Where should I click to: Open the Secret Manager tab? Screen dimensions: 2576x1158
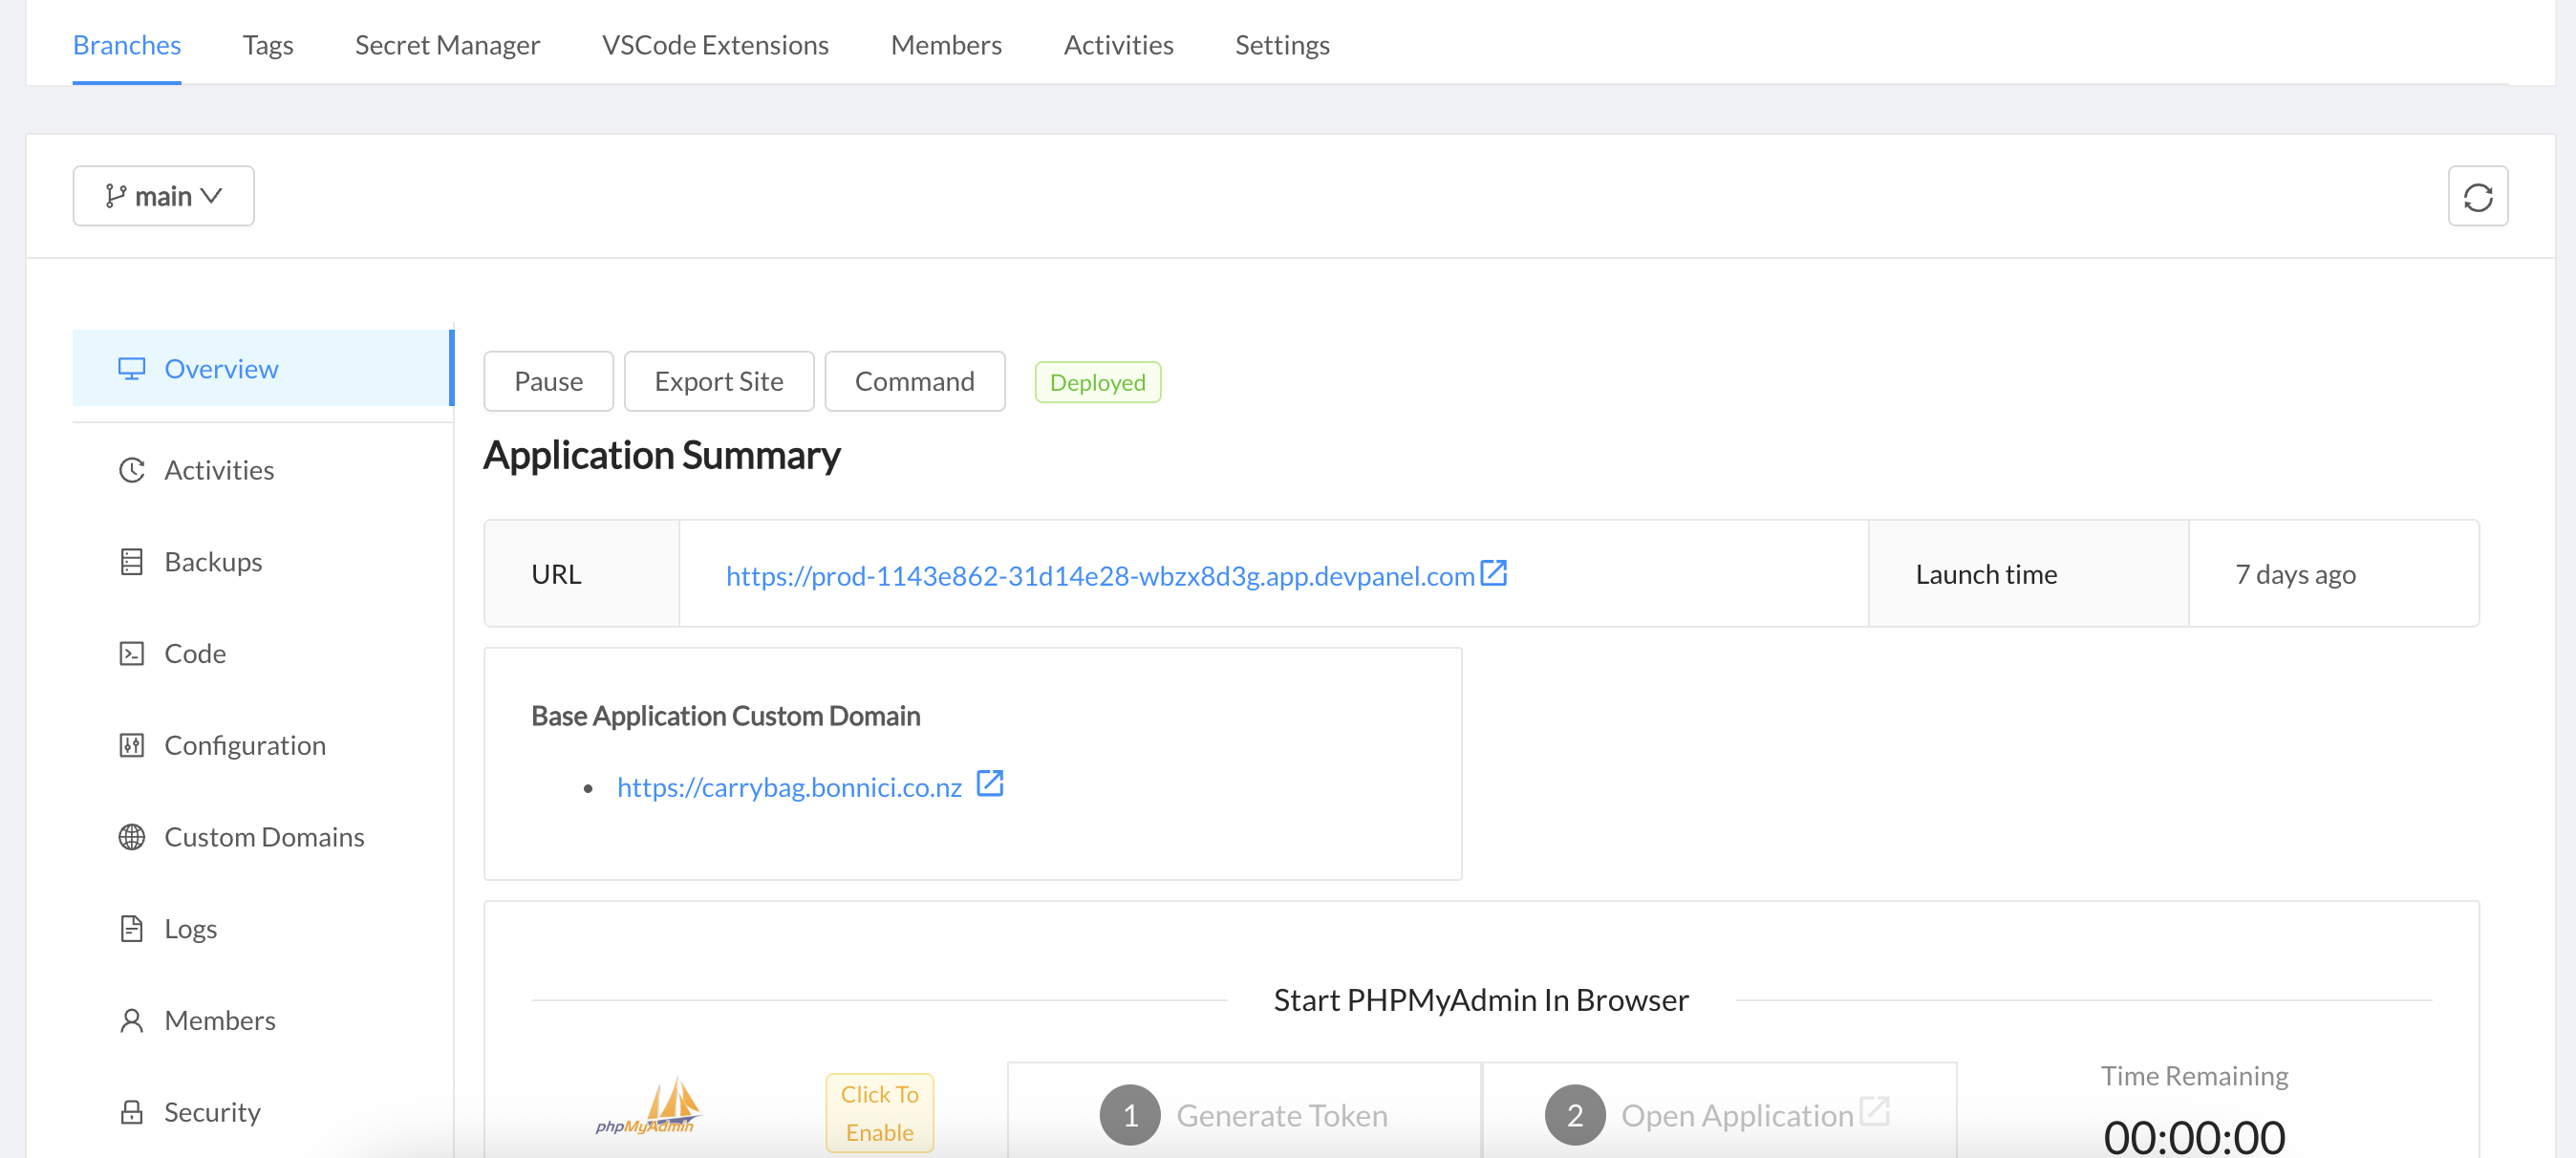pos(447,44)
